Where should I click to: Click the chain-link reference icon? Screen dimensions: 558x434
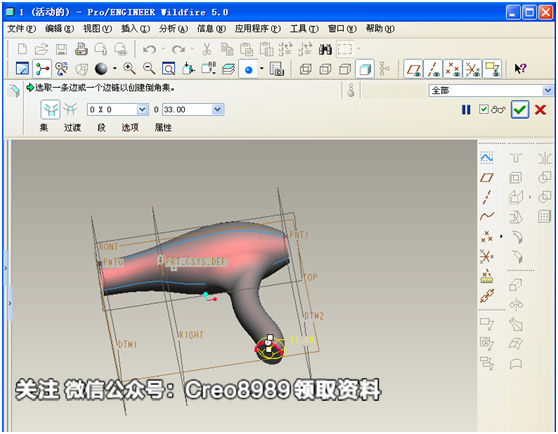(x=486, y=296)
